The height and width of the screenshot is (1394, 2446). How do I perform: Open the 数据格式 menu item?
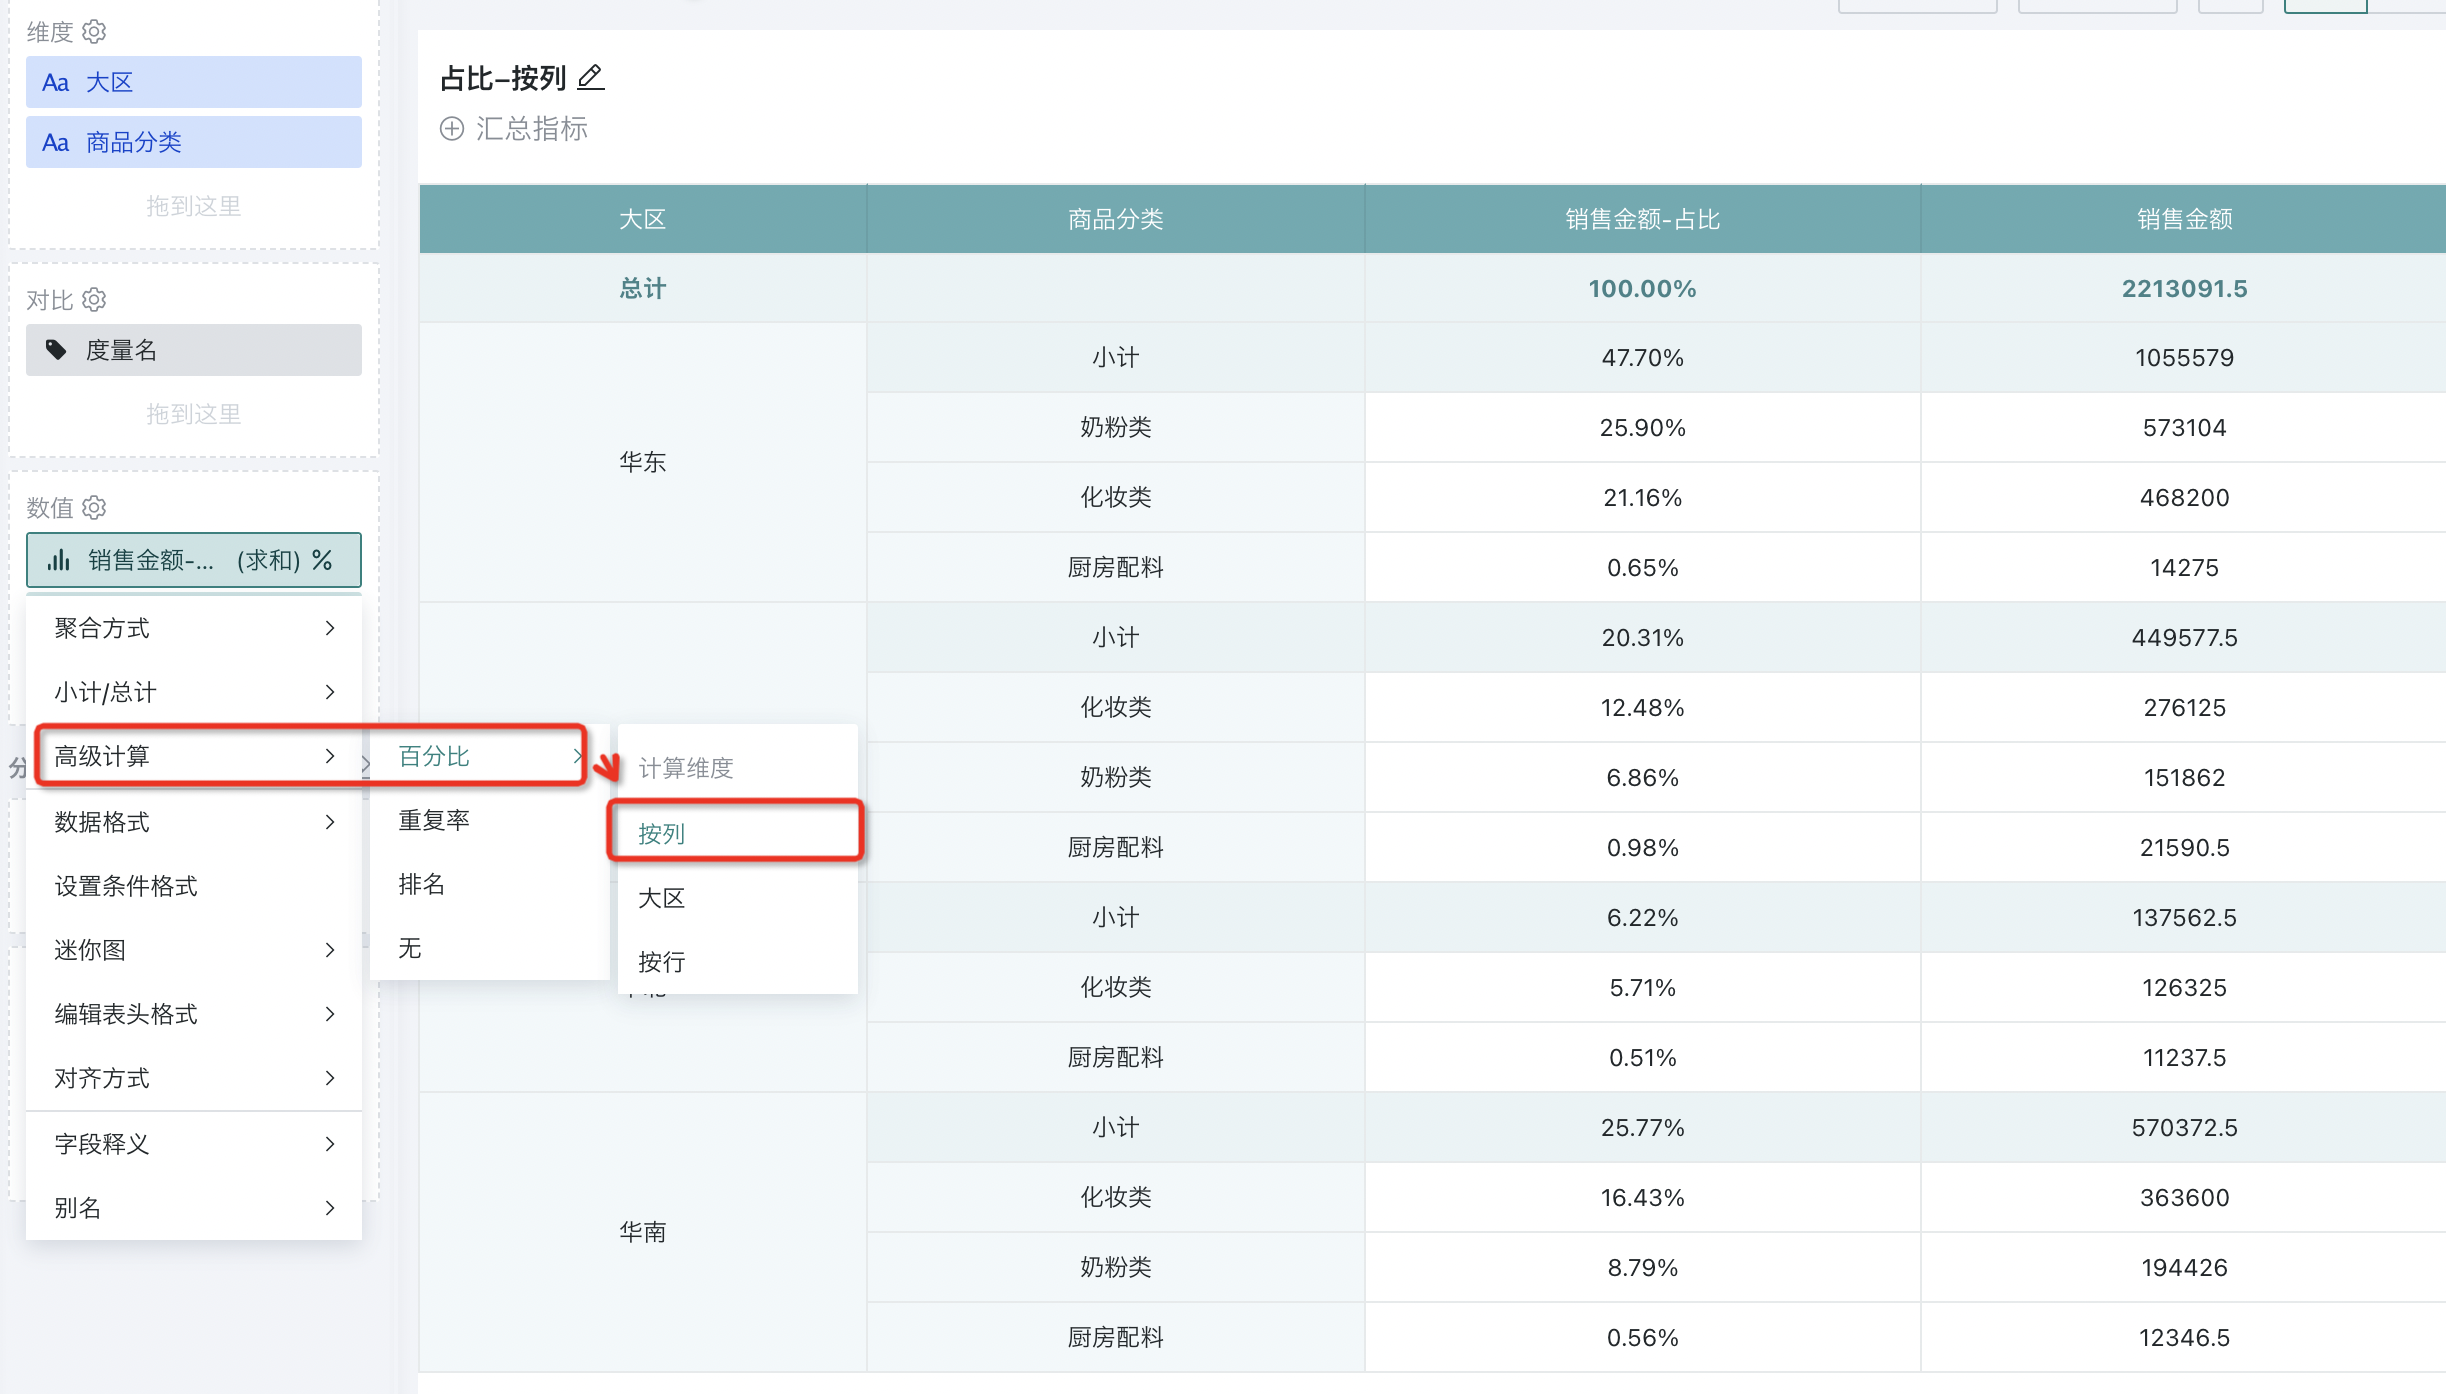tap(194, 822)
